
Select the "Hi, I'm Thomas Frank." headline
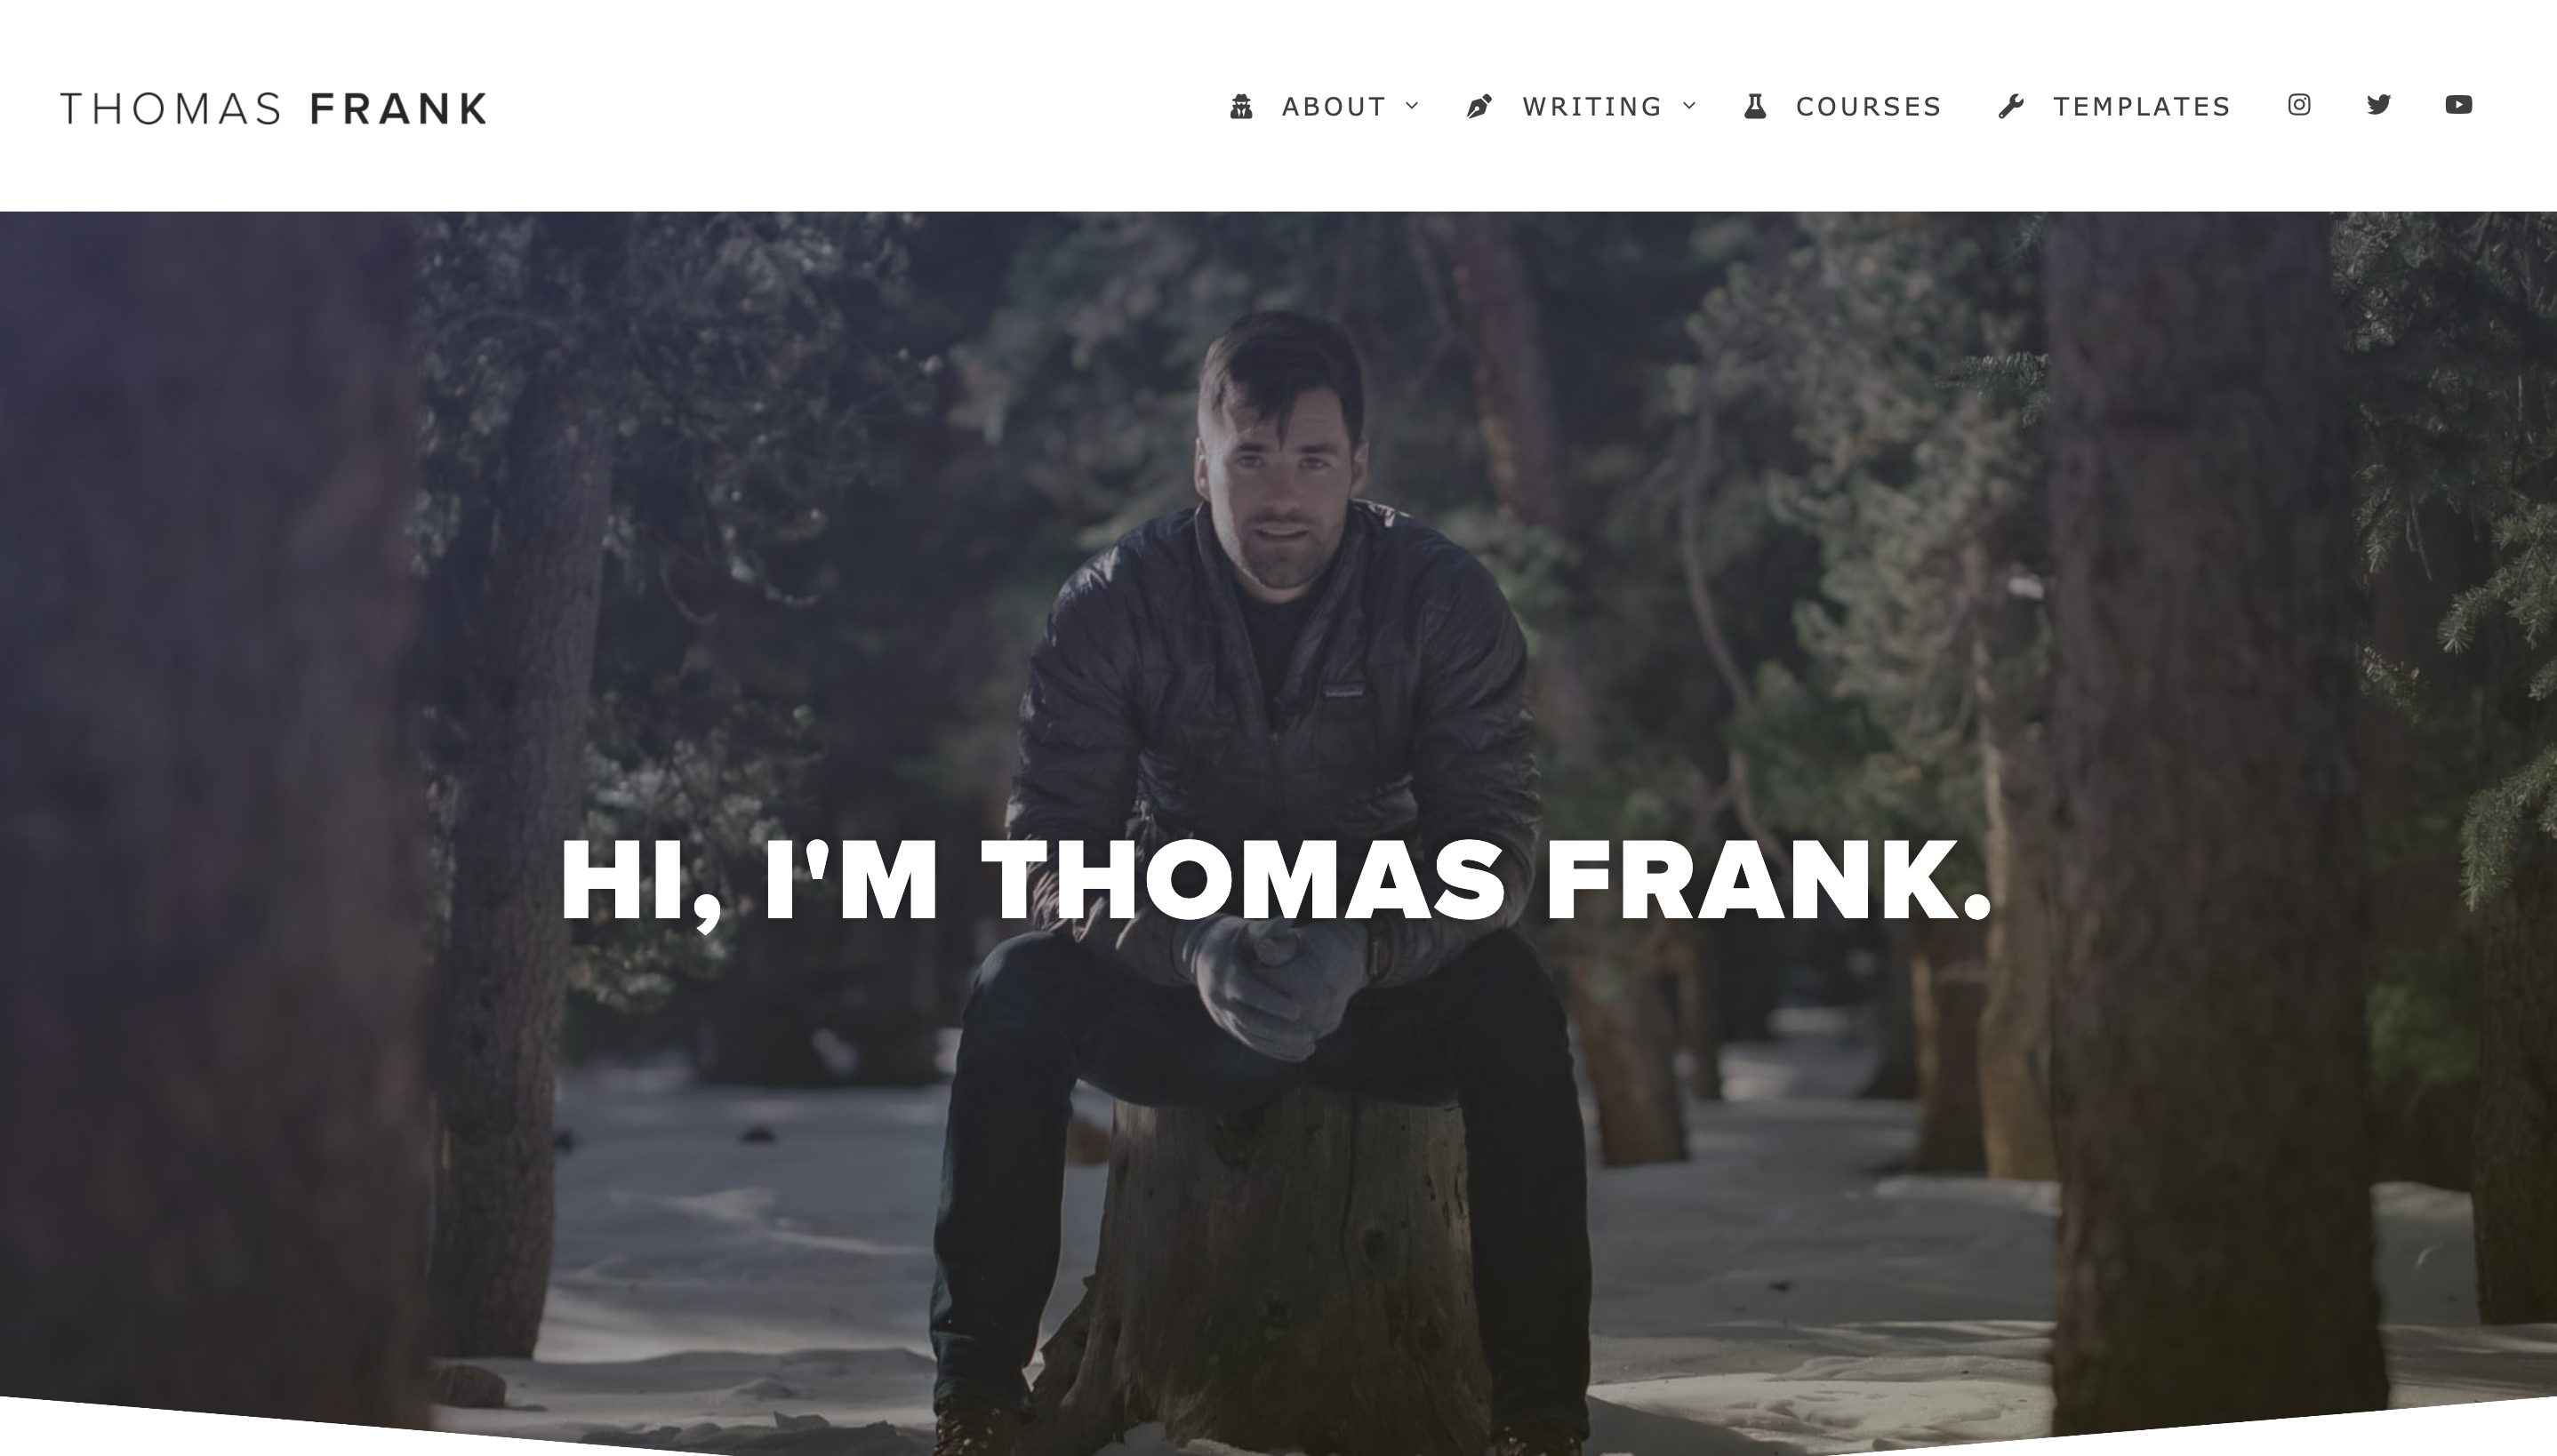tap(1276, 880)
